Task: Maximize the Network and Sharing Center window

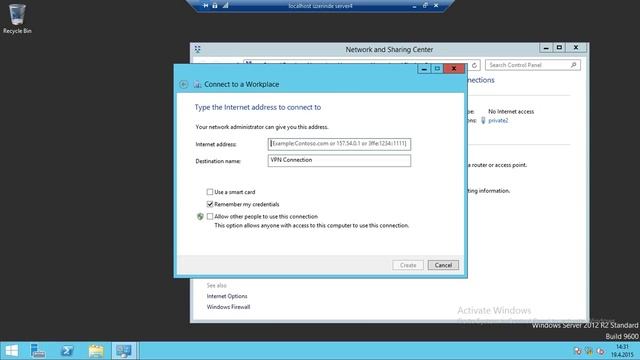Action: click(559, 48)
